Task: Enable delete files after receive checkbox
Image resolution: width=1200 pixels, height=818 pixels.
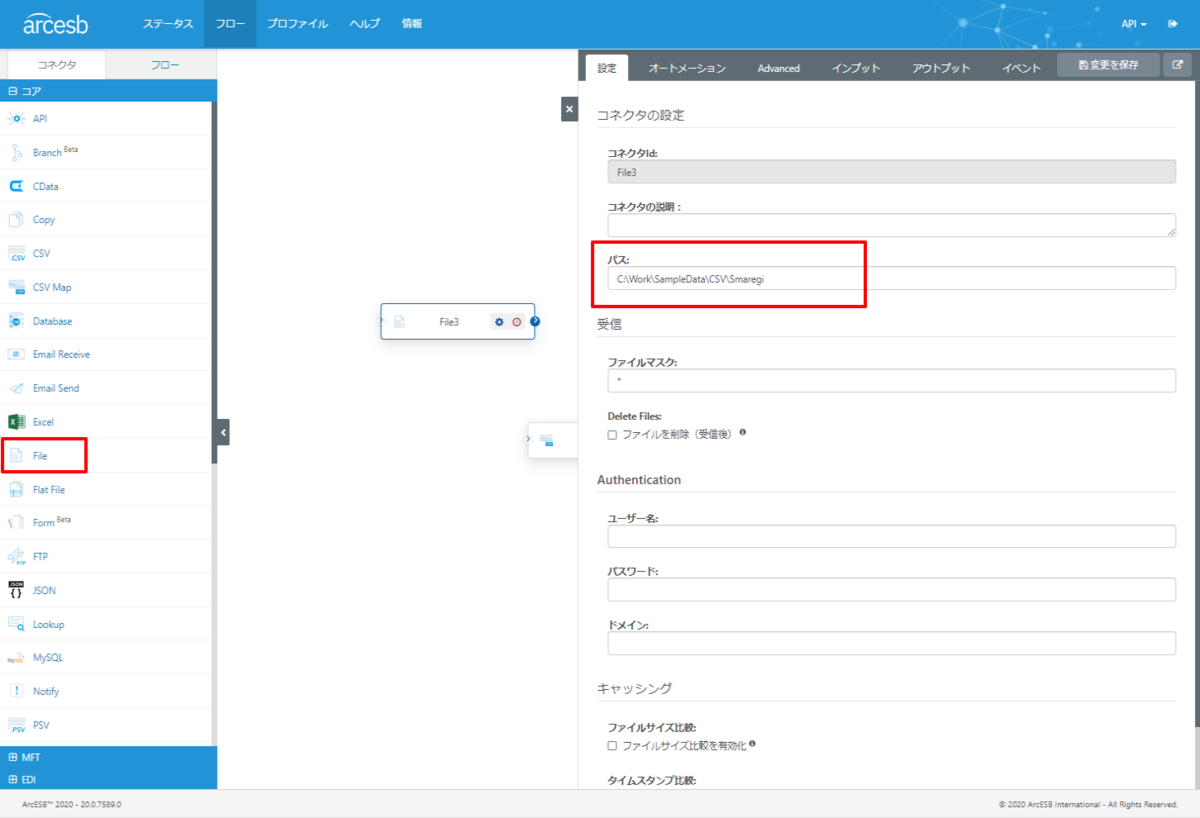Action: coord(612,435)
